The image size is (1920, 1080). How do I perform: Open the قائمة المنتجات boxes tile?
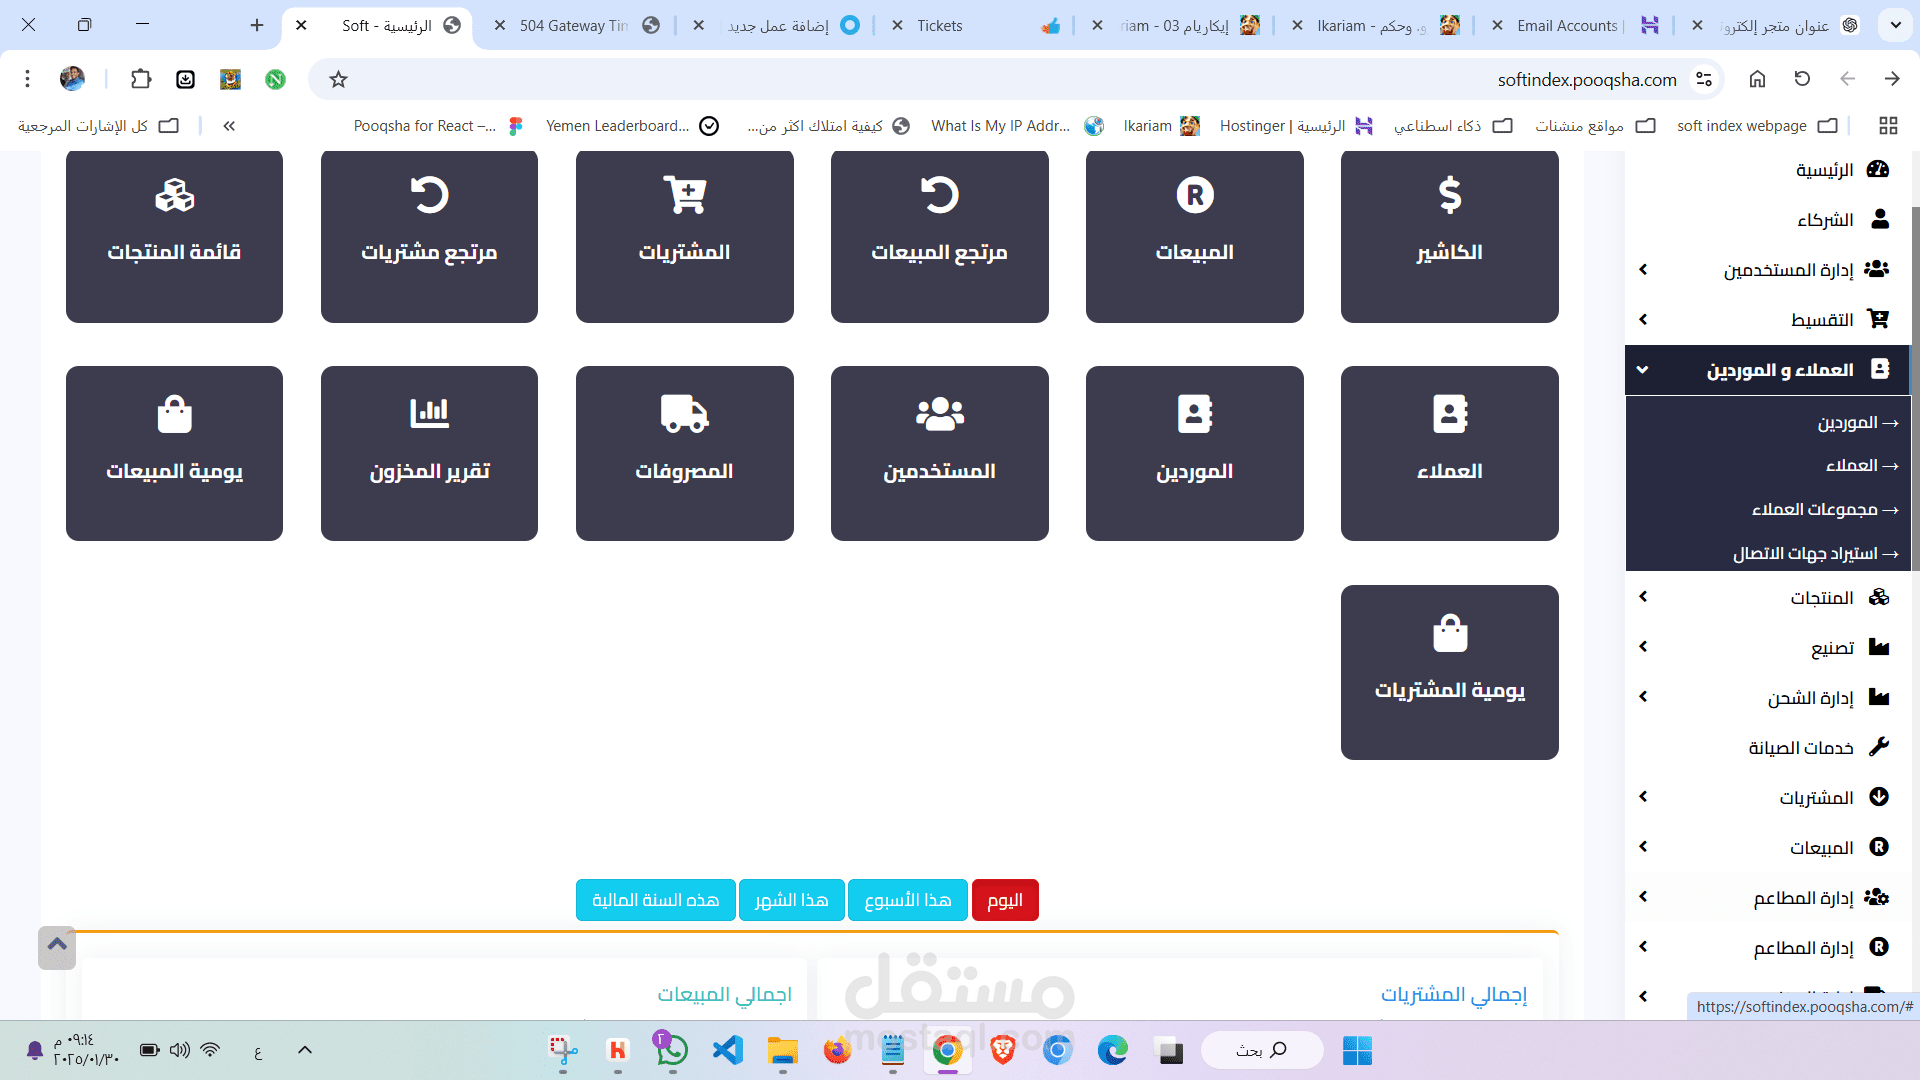tap(174, 236)
